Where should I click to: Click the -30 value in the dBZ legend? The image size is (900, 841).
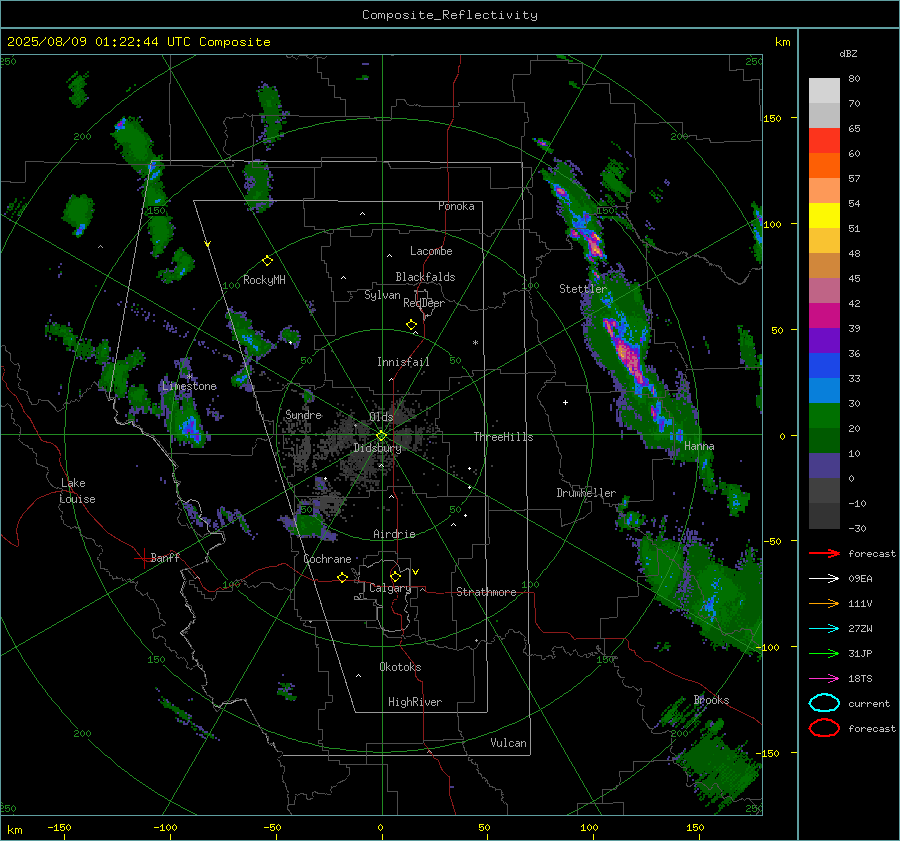tap(857, 528)
